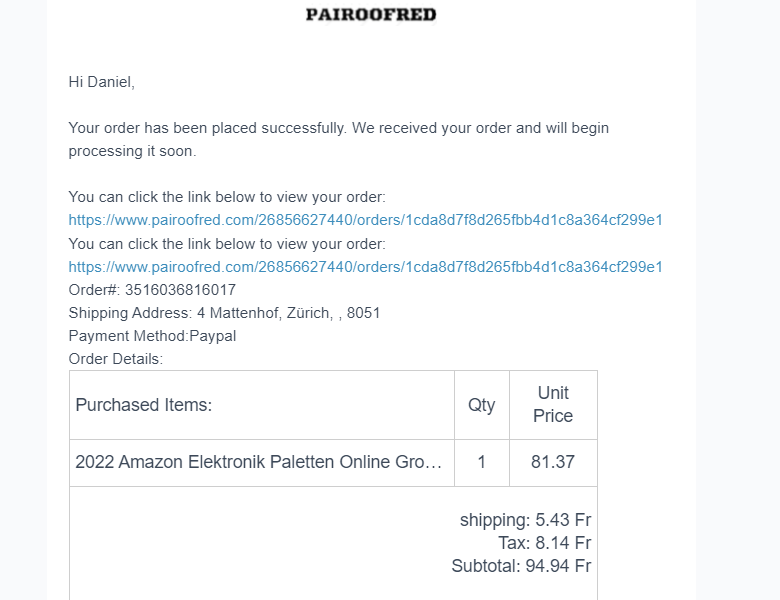Click the Tax 8.14 Fr line

pos(544,543)
